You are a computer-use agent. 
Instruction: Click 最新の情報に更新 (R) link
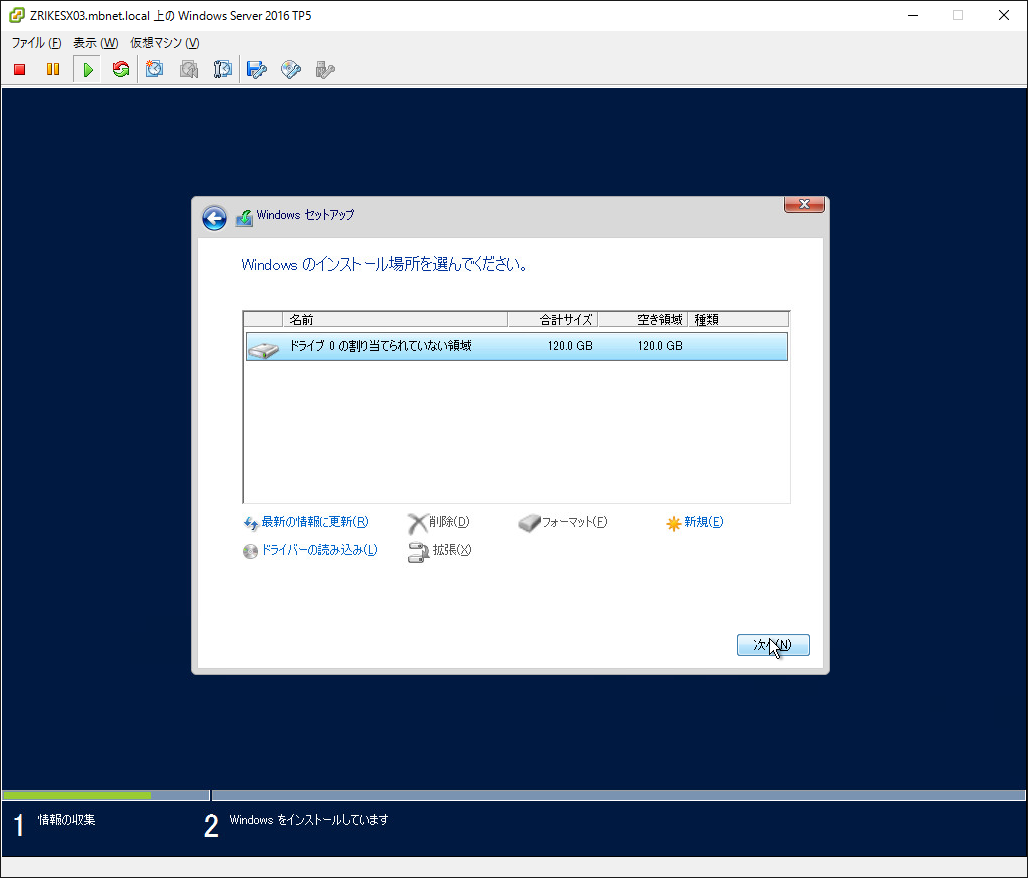tap(314, 522)
